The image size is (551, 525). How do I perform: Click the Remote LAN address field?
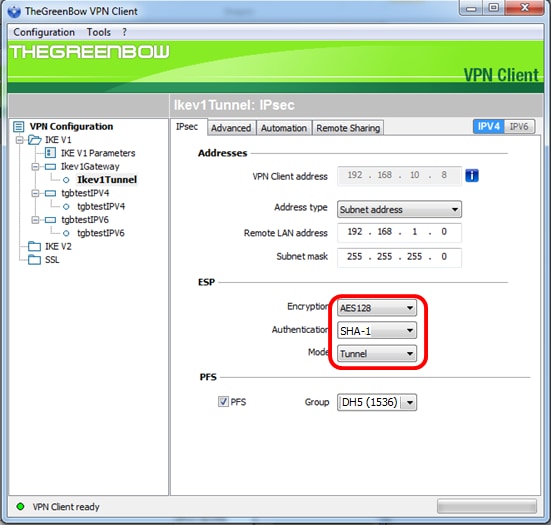click(399, 232)
